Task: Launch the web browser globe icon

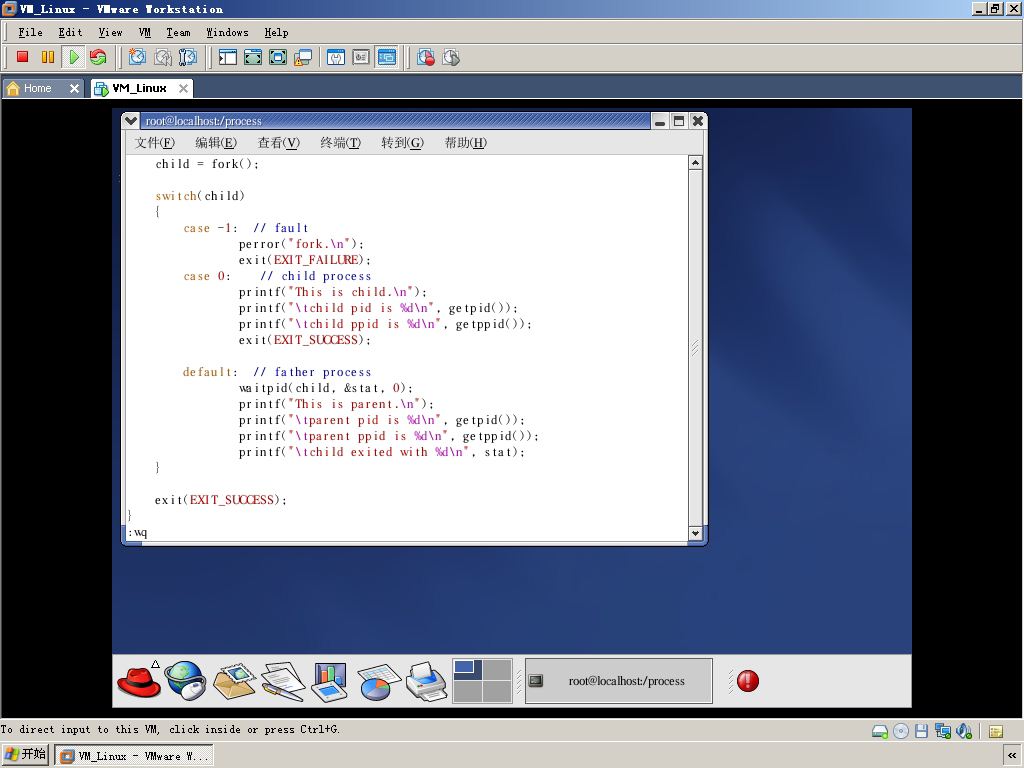Action: [185, 681]
